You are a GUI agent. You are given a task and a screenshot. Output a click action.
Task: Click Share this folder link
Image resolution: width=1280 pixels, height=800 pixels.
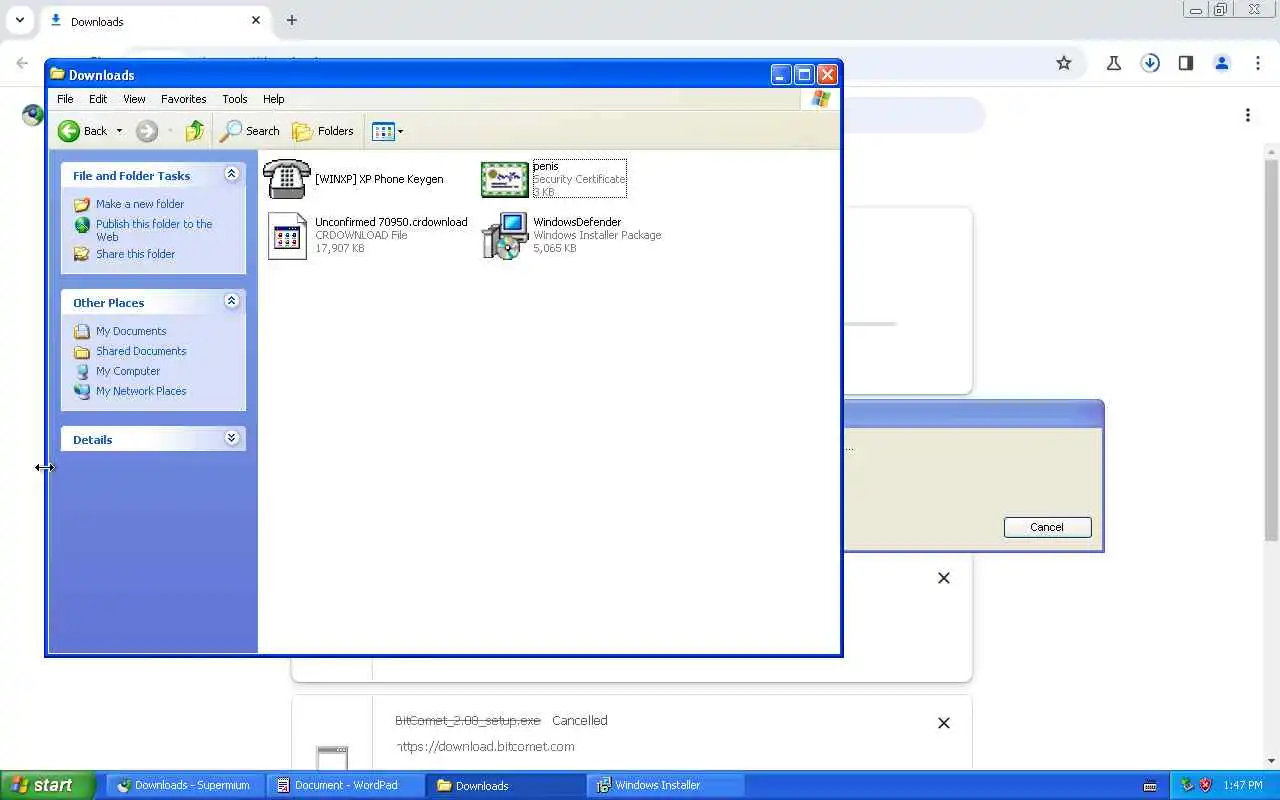(135, 254)
